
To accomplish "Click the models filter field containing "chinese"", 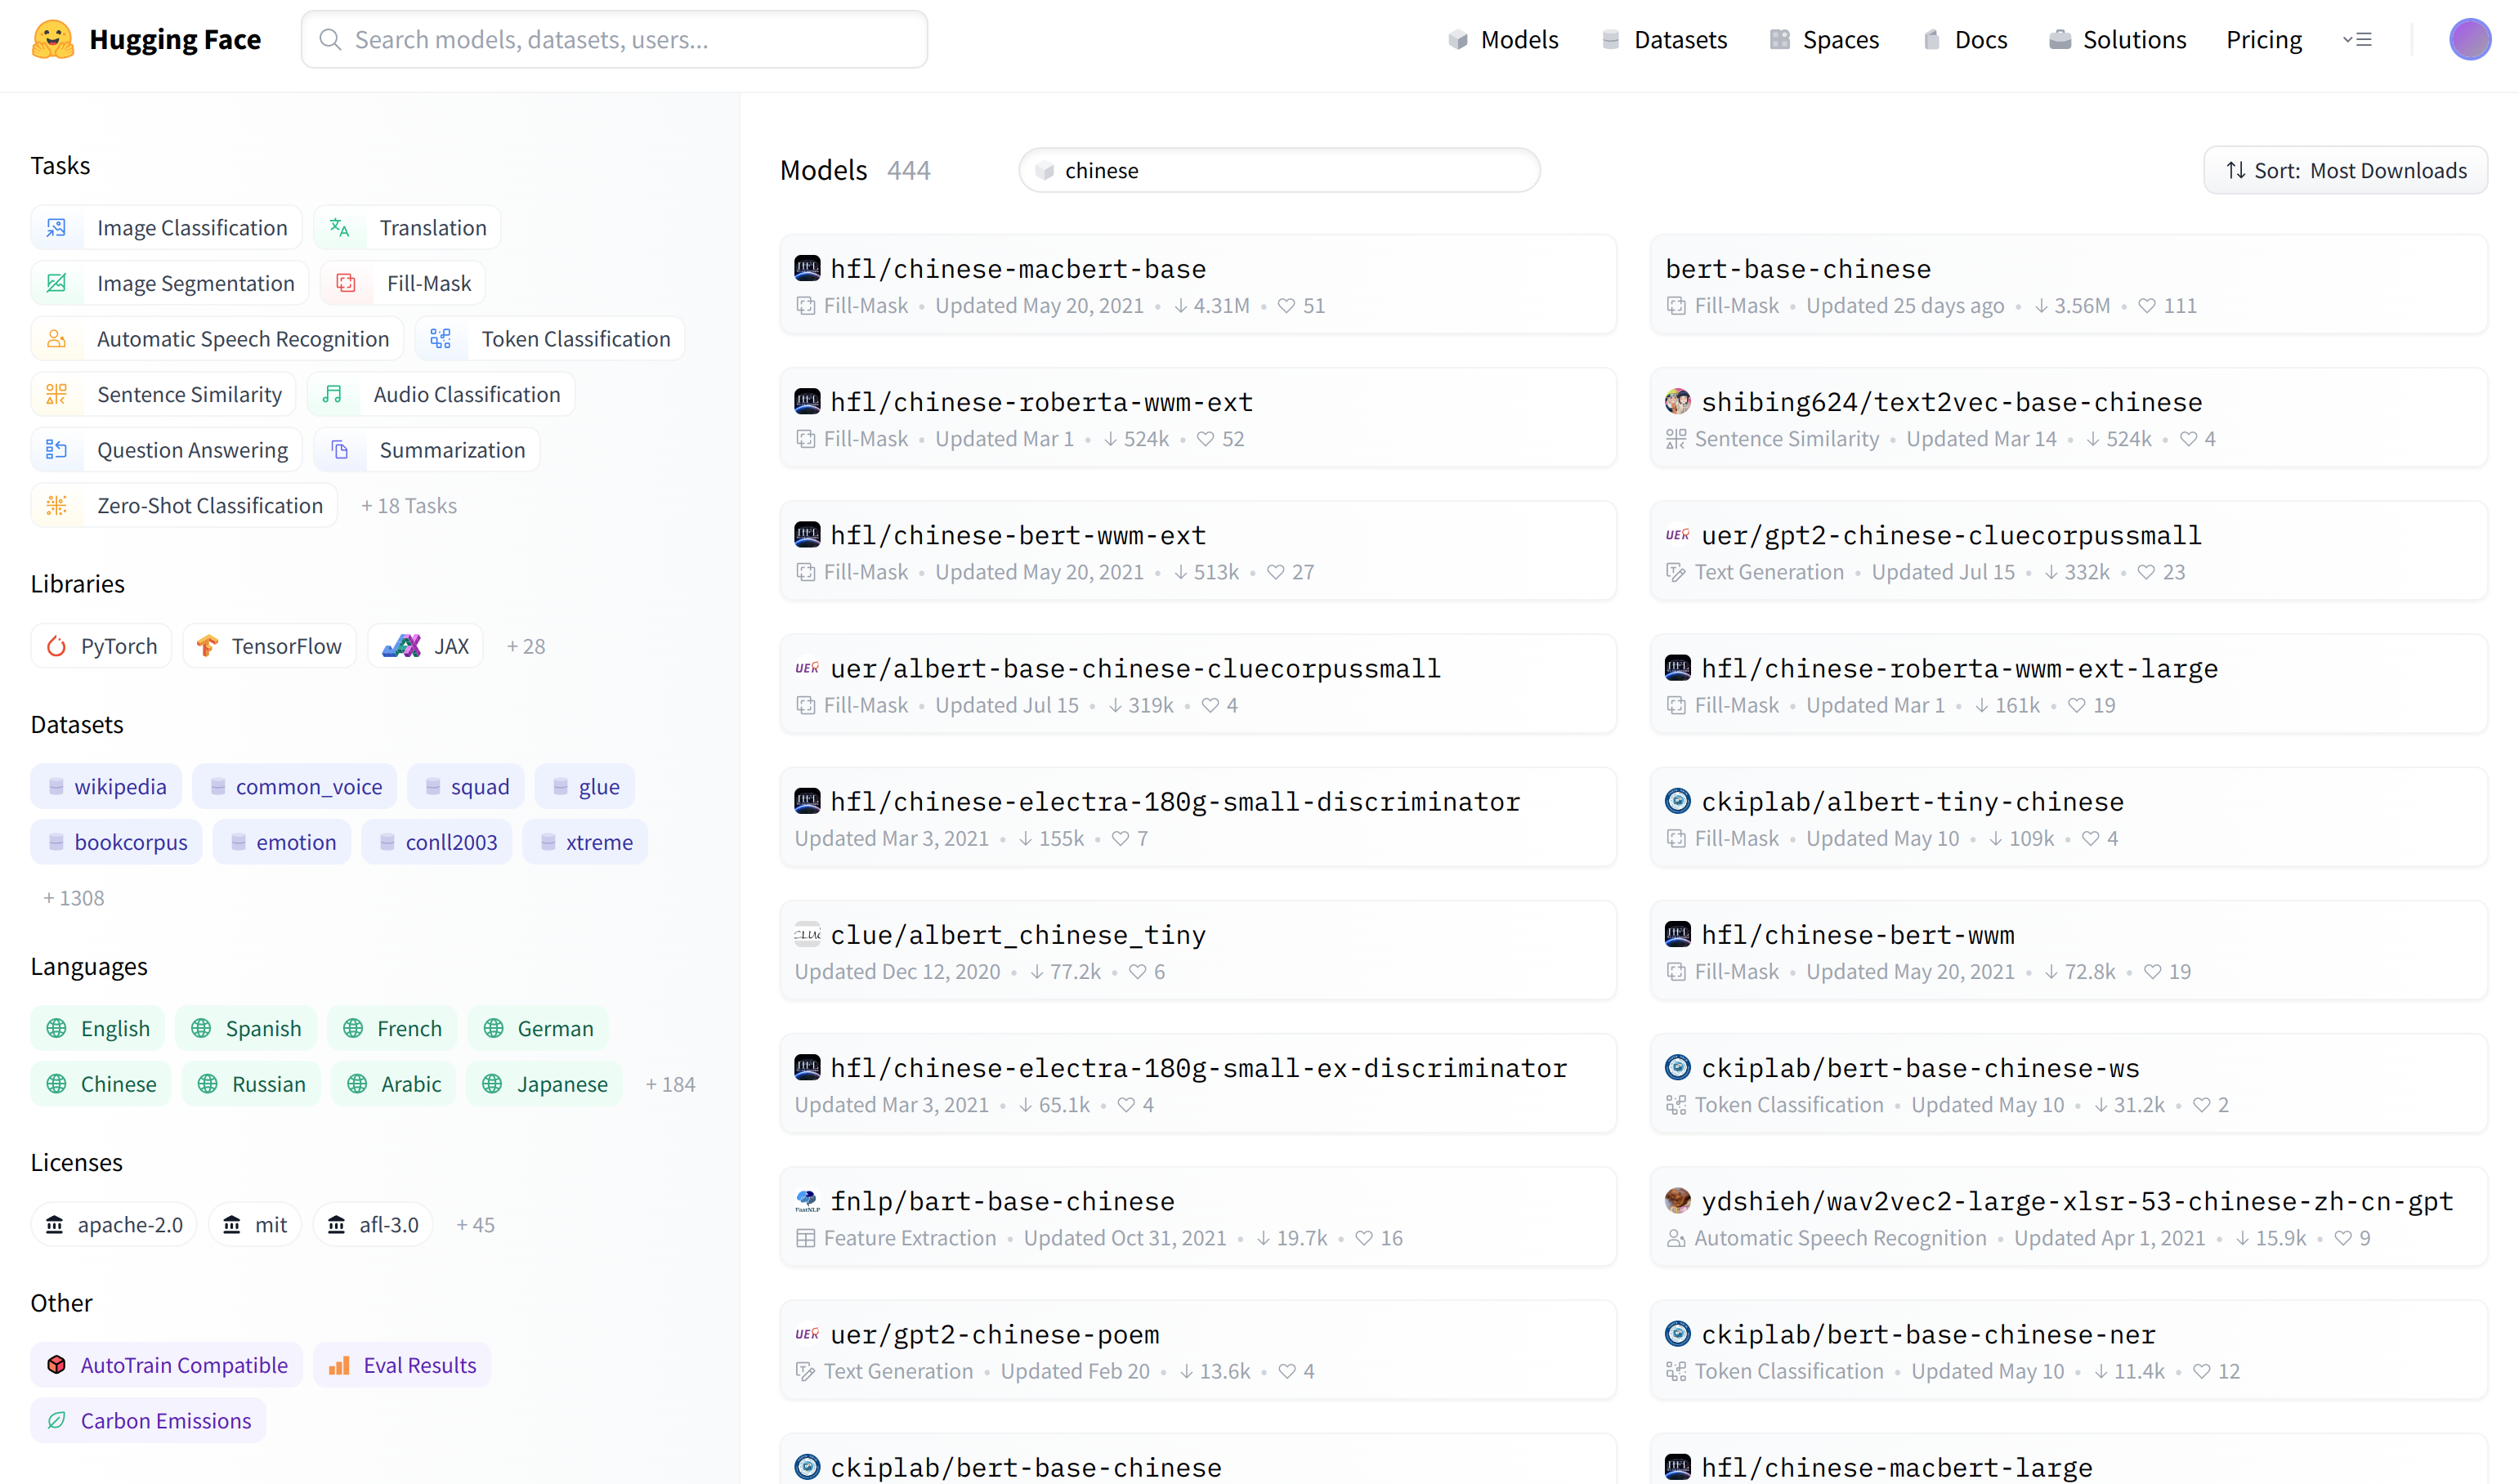I will 1278,170.
